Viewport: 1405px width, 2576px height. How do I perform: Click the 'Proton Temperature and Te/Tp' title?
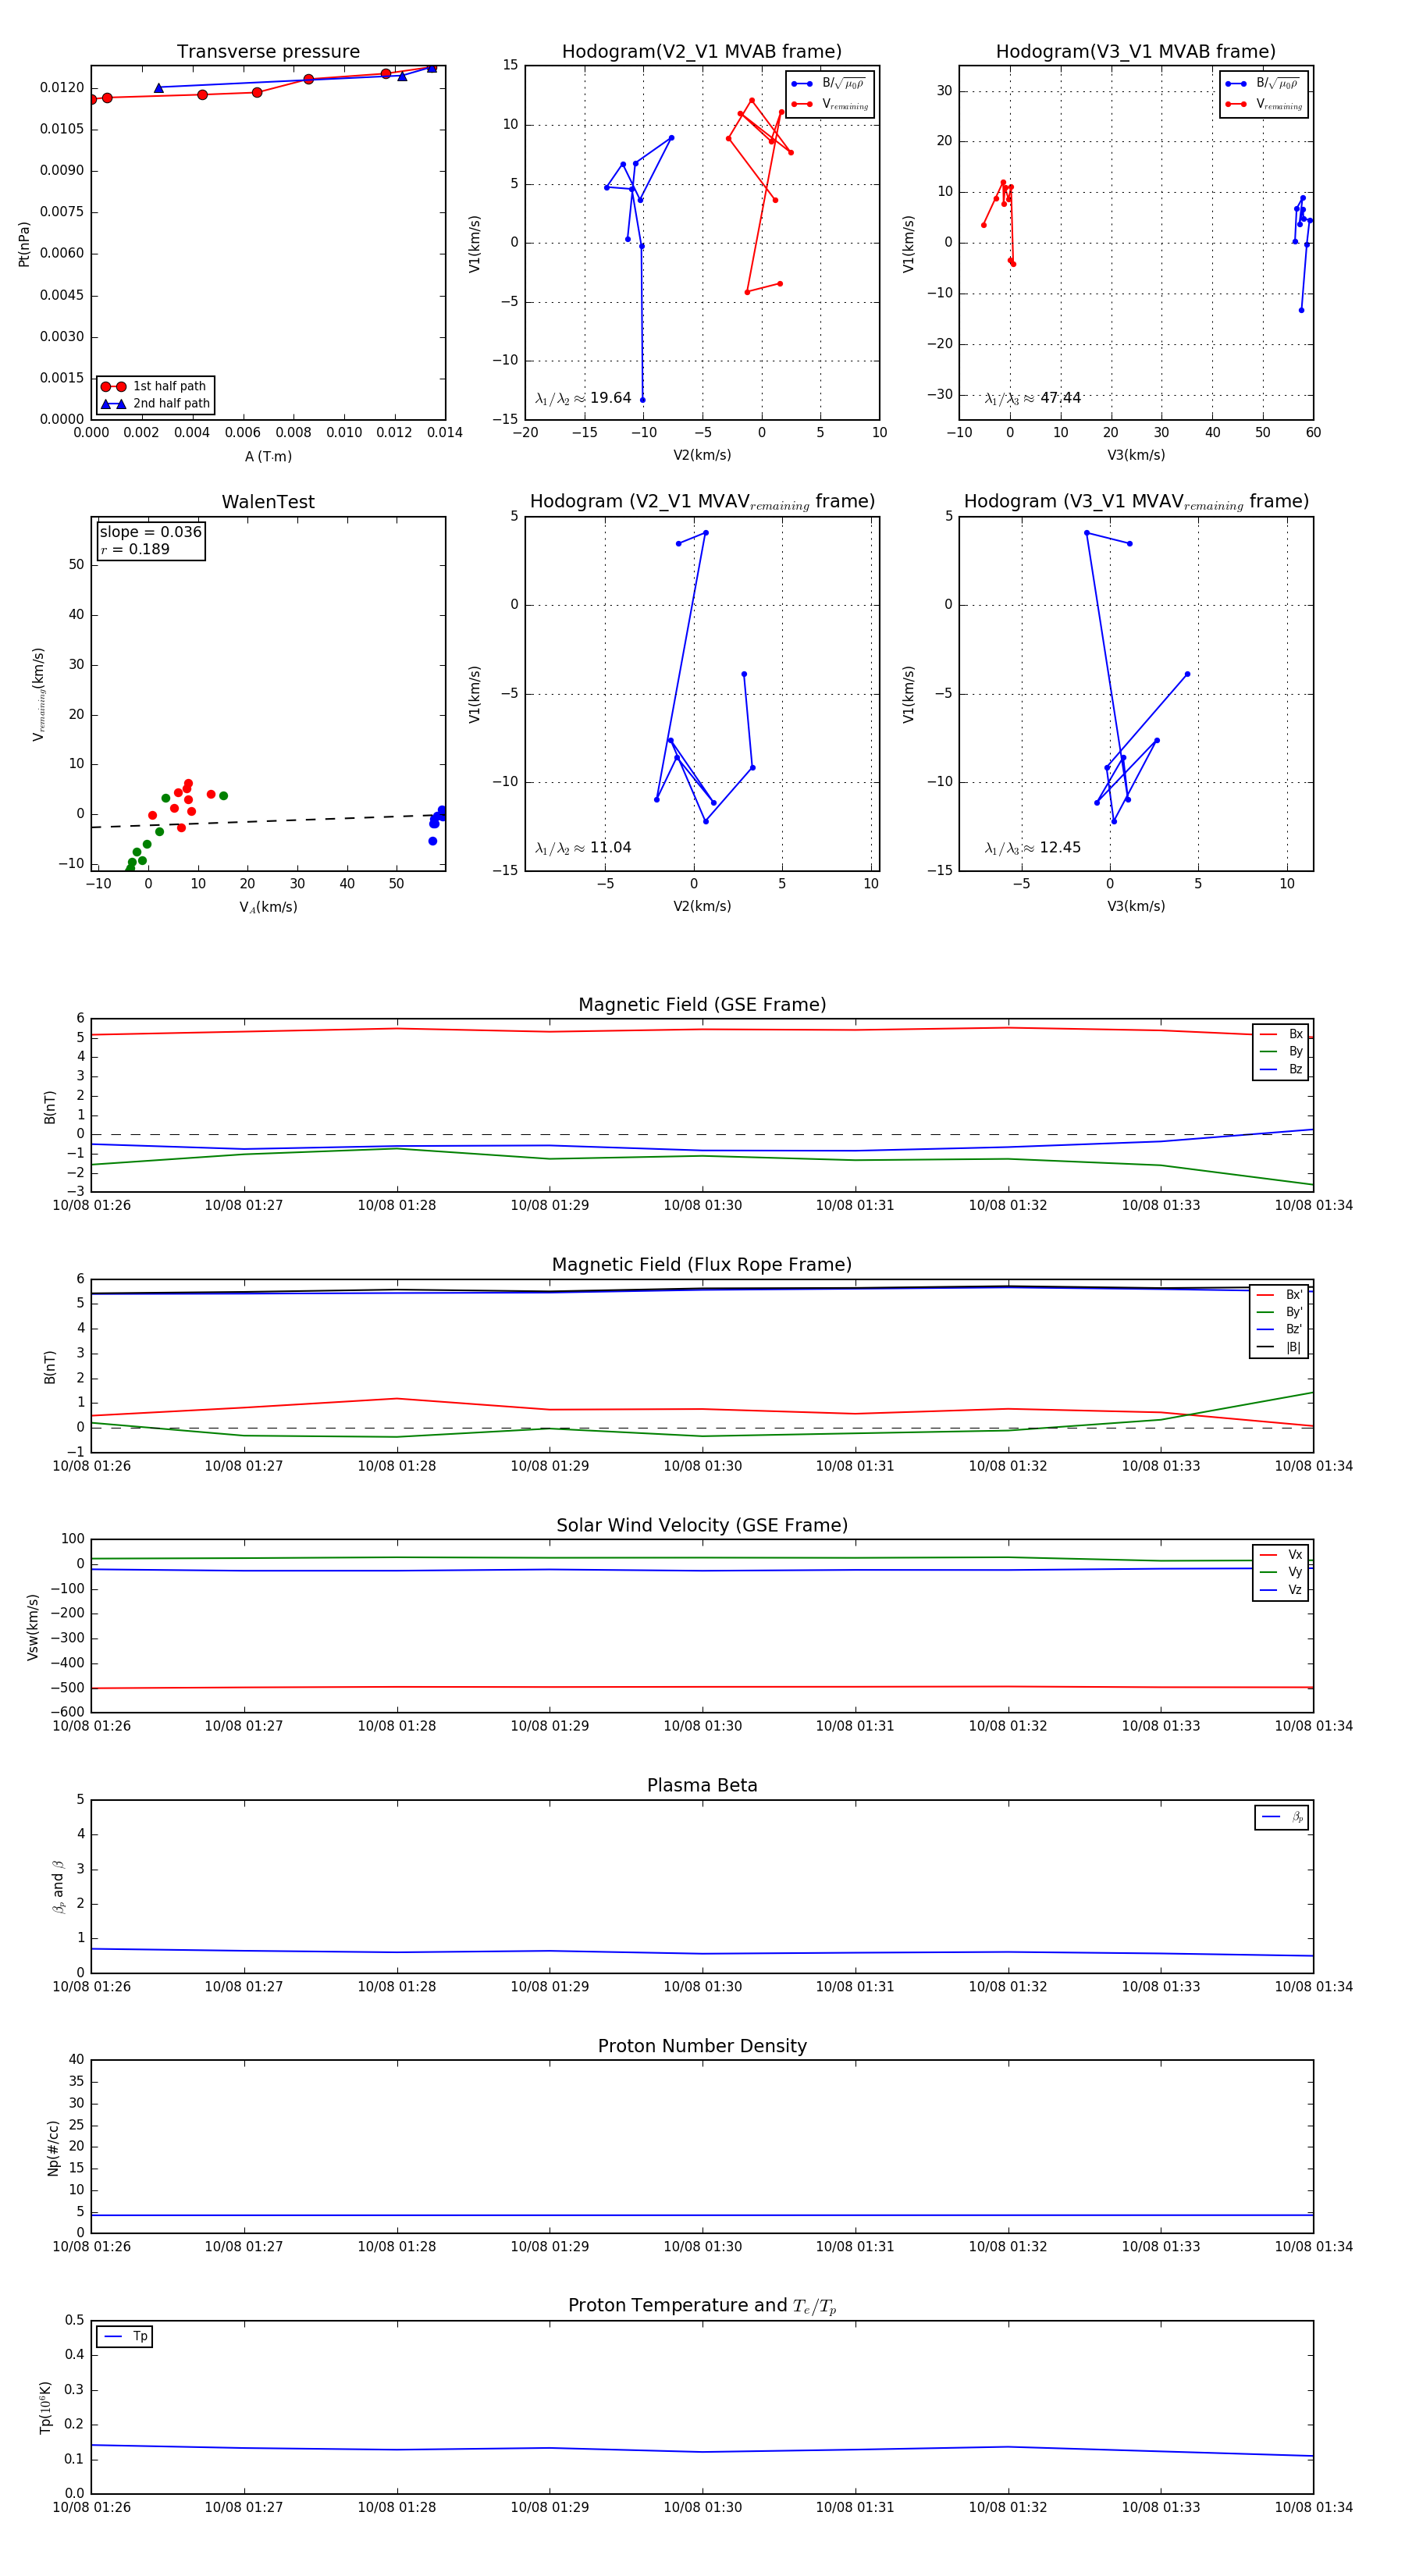pyautogui.click(x=702, y=2306)
